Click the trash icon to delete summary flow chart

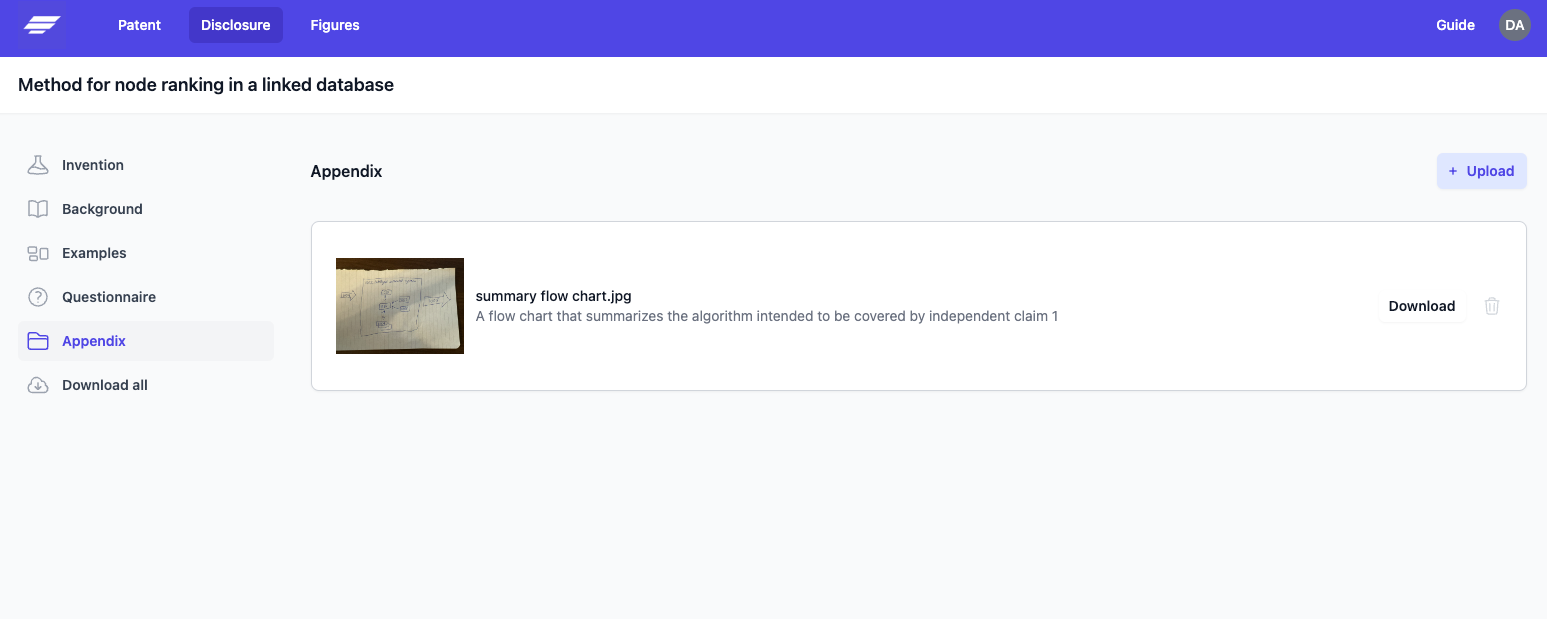[x=1492, y=305]
